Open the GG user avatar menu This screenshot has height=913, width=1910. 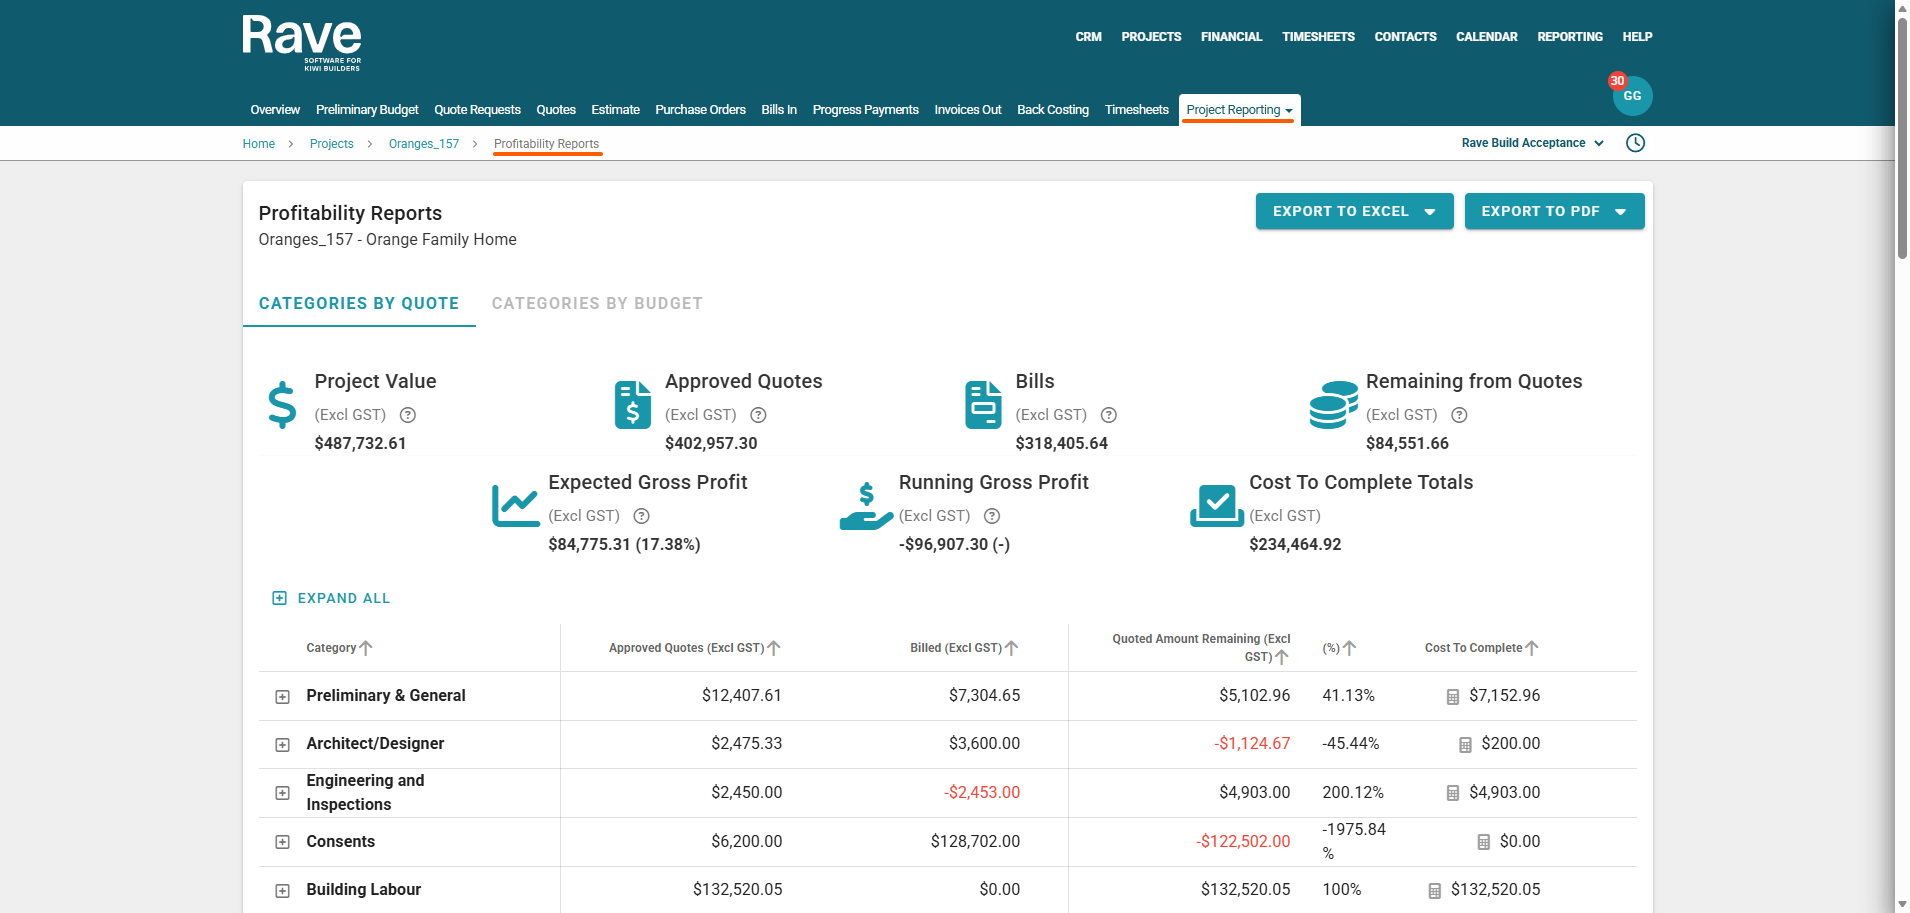1632,96
